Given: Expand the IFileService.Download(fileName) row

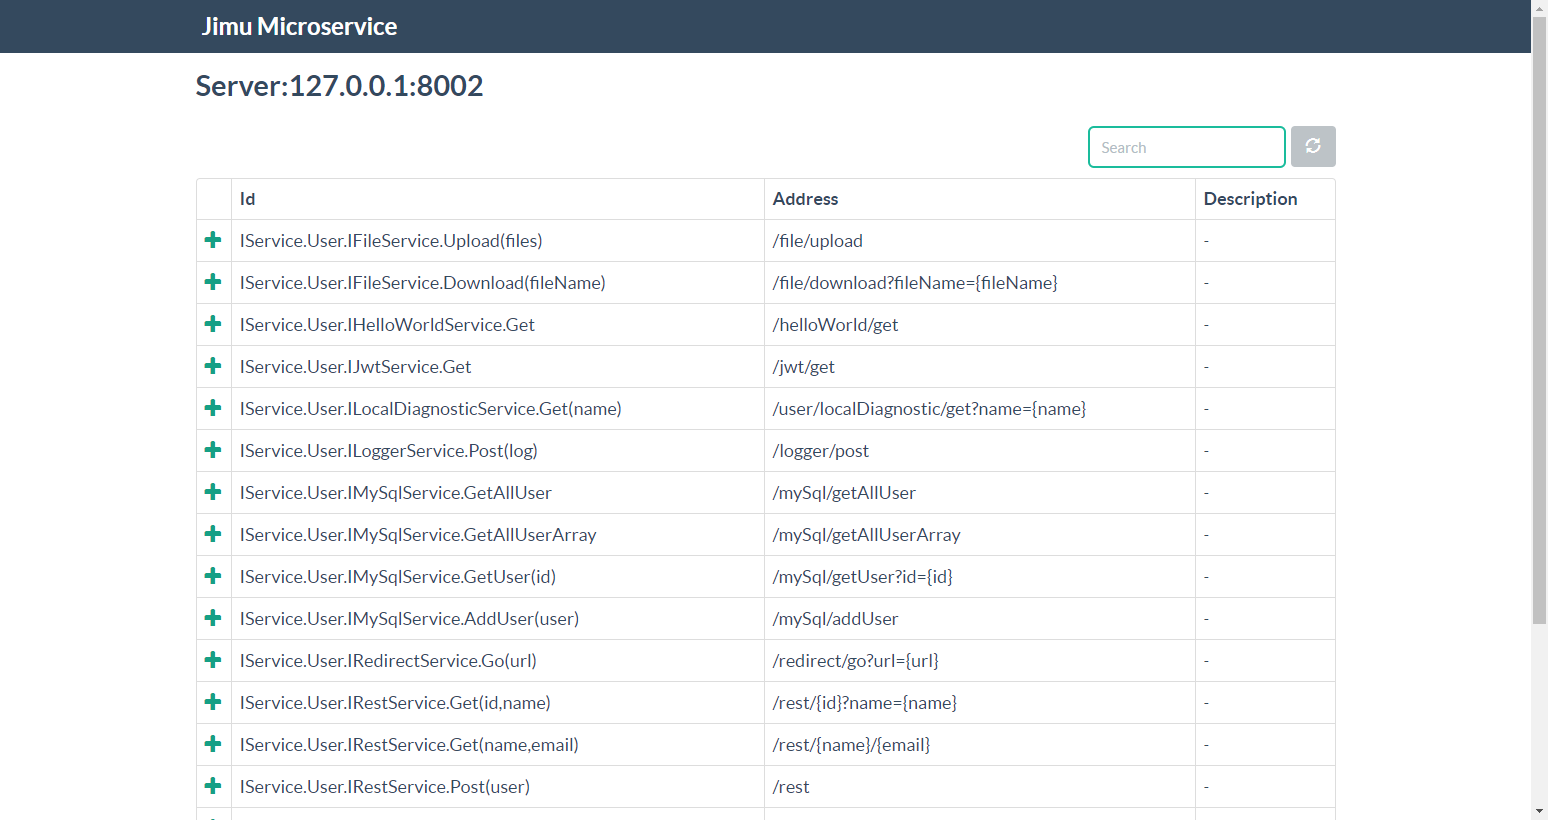Looking at the screenshot, I should click(x=213, y=282).
